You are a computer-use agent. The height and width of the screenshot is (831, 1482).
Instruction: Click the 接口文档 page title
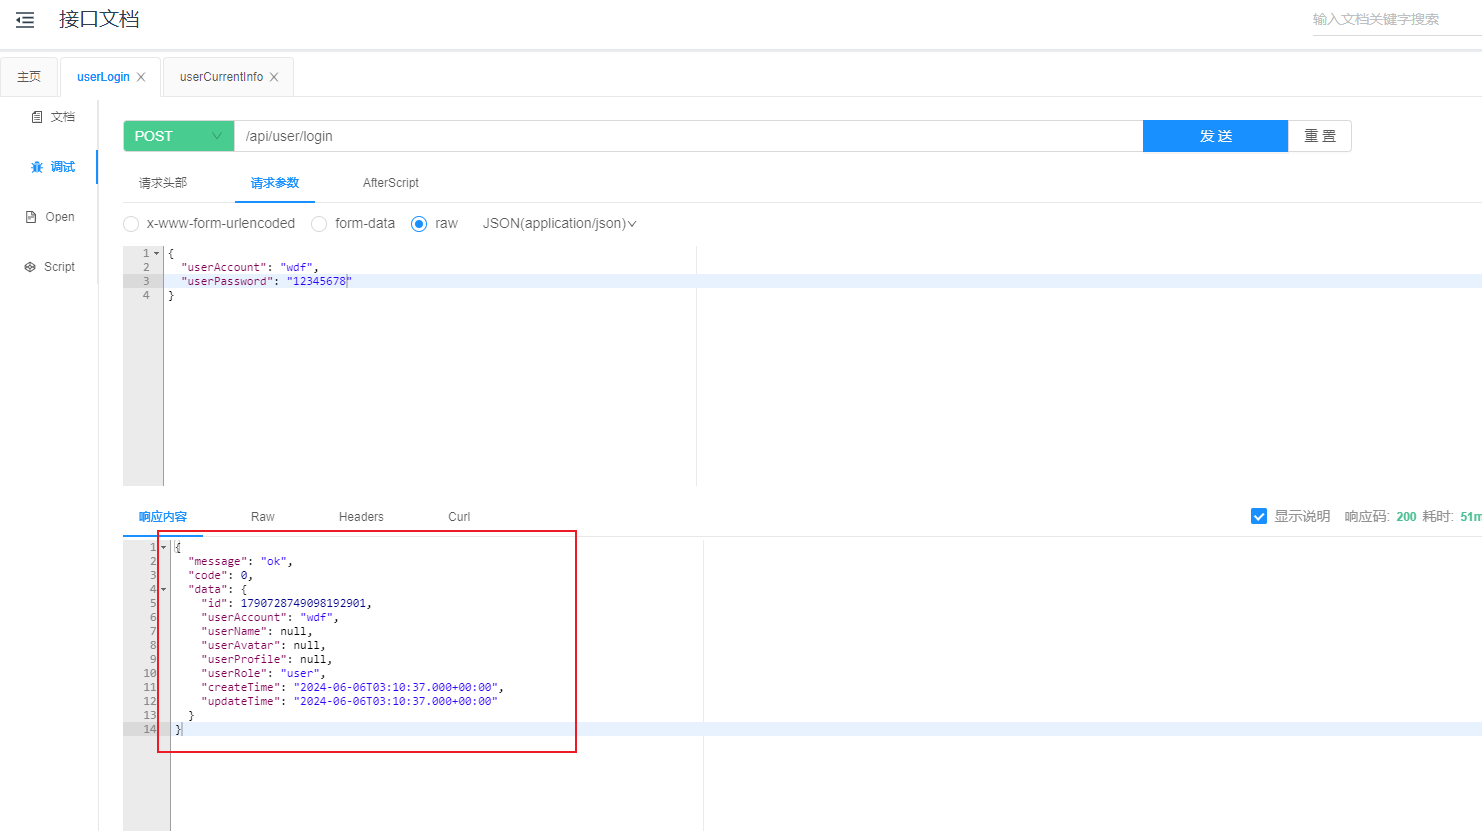[x=99, y=19]
